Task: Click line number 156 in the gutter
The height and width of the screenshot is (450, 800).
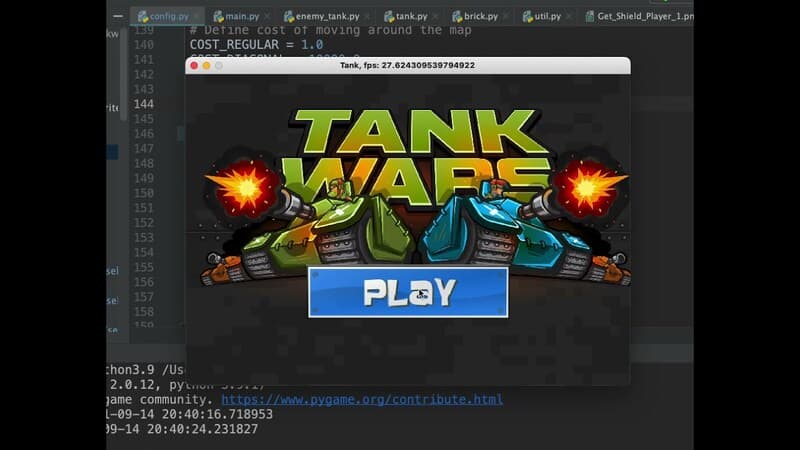Action: [x=143, y=282]
